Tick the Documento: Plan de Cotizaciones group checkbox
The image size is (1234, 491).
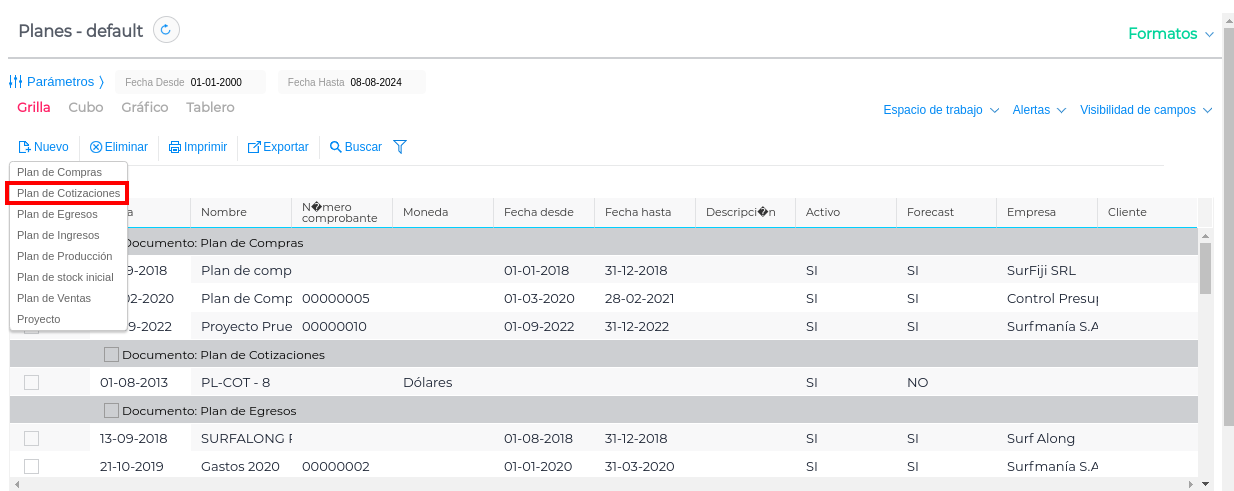click(111, 355)
